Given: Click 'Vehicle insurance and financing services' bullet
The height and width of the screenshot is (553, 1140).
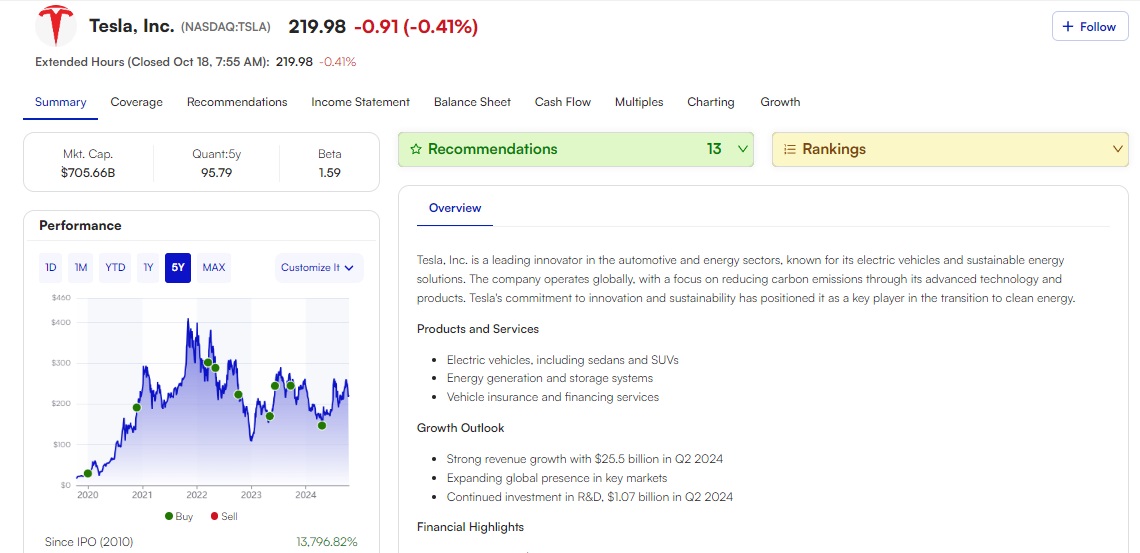Looking at the screenshot, I should (553, 397).
